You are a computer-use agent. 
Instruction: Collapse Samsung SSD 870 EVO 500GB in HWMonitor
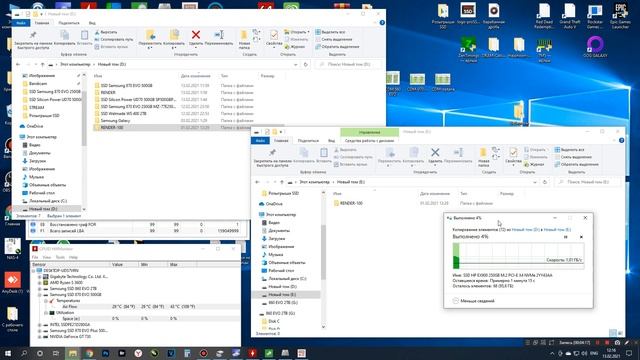tap(40, 294)
